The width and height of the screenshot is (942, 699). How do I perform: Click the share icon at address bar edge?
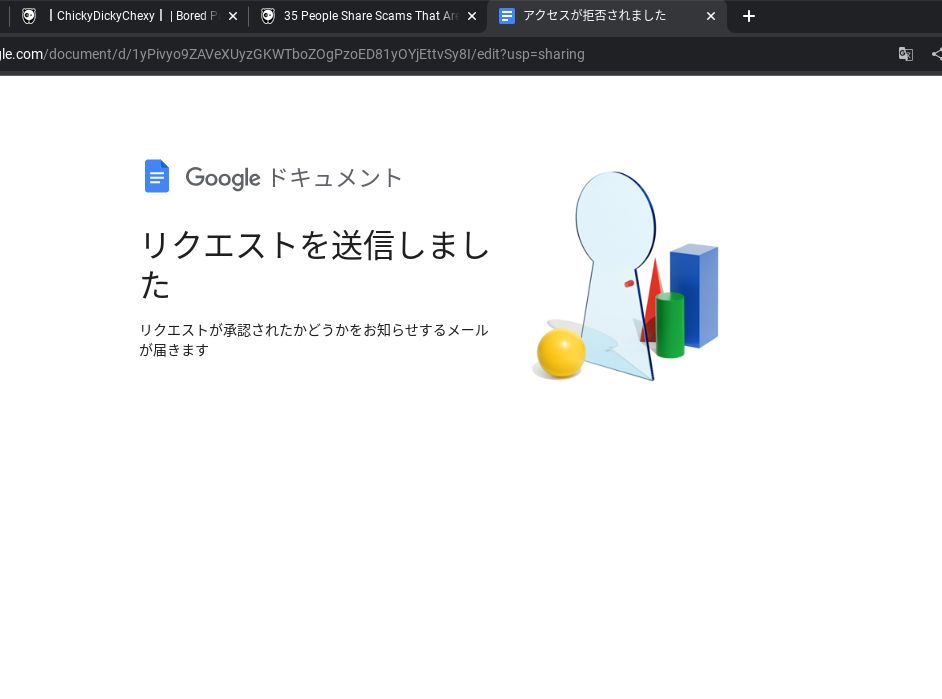[936, 54]
